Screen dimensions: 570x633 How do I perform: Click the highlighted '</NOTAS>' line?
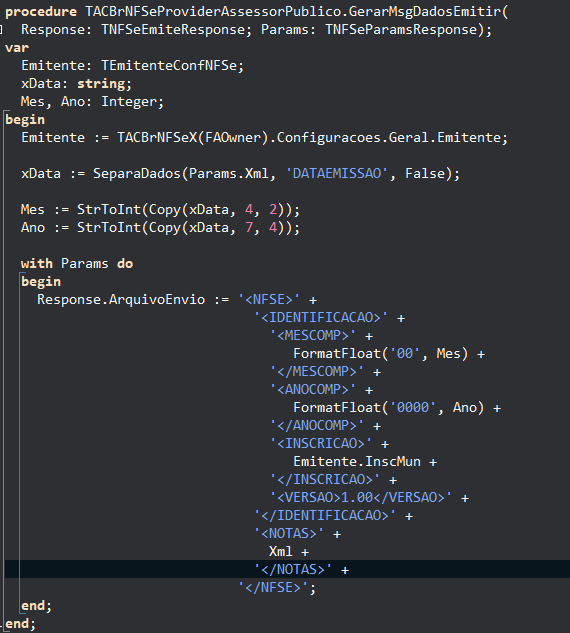click(287, 569)
